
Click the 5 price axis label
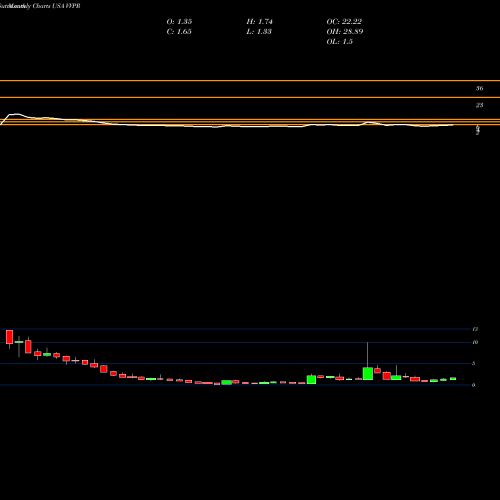(x=474, y=364)
